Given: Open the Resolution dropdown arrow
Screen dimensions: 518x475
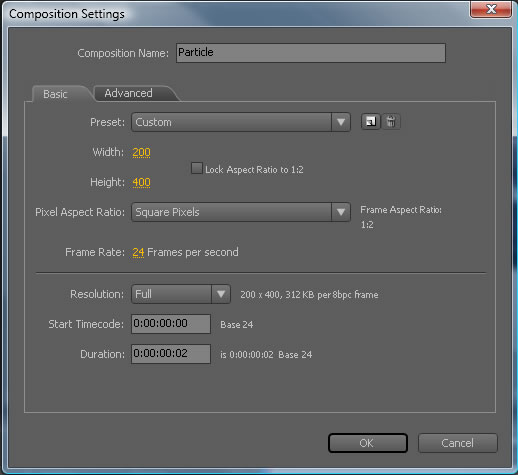Looking at the screenshot, I should (221, 294).
